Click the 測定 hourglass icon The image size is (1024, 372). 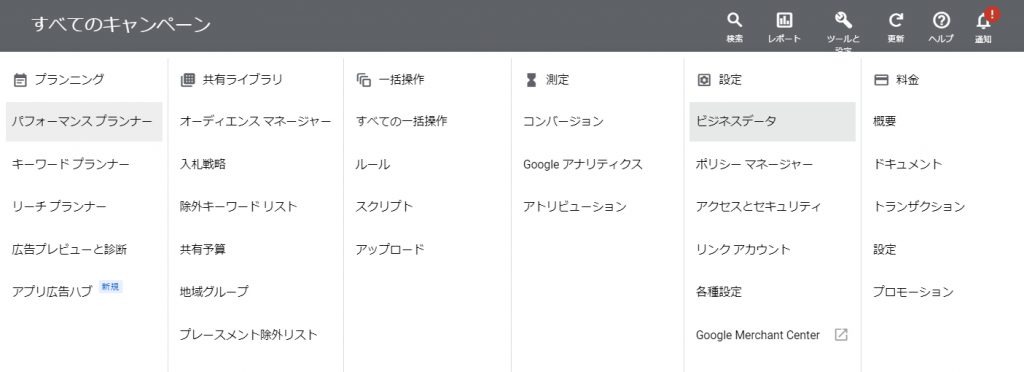531,80
